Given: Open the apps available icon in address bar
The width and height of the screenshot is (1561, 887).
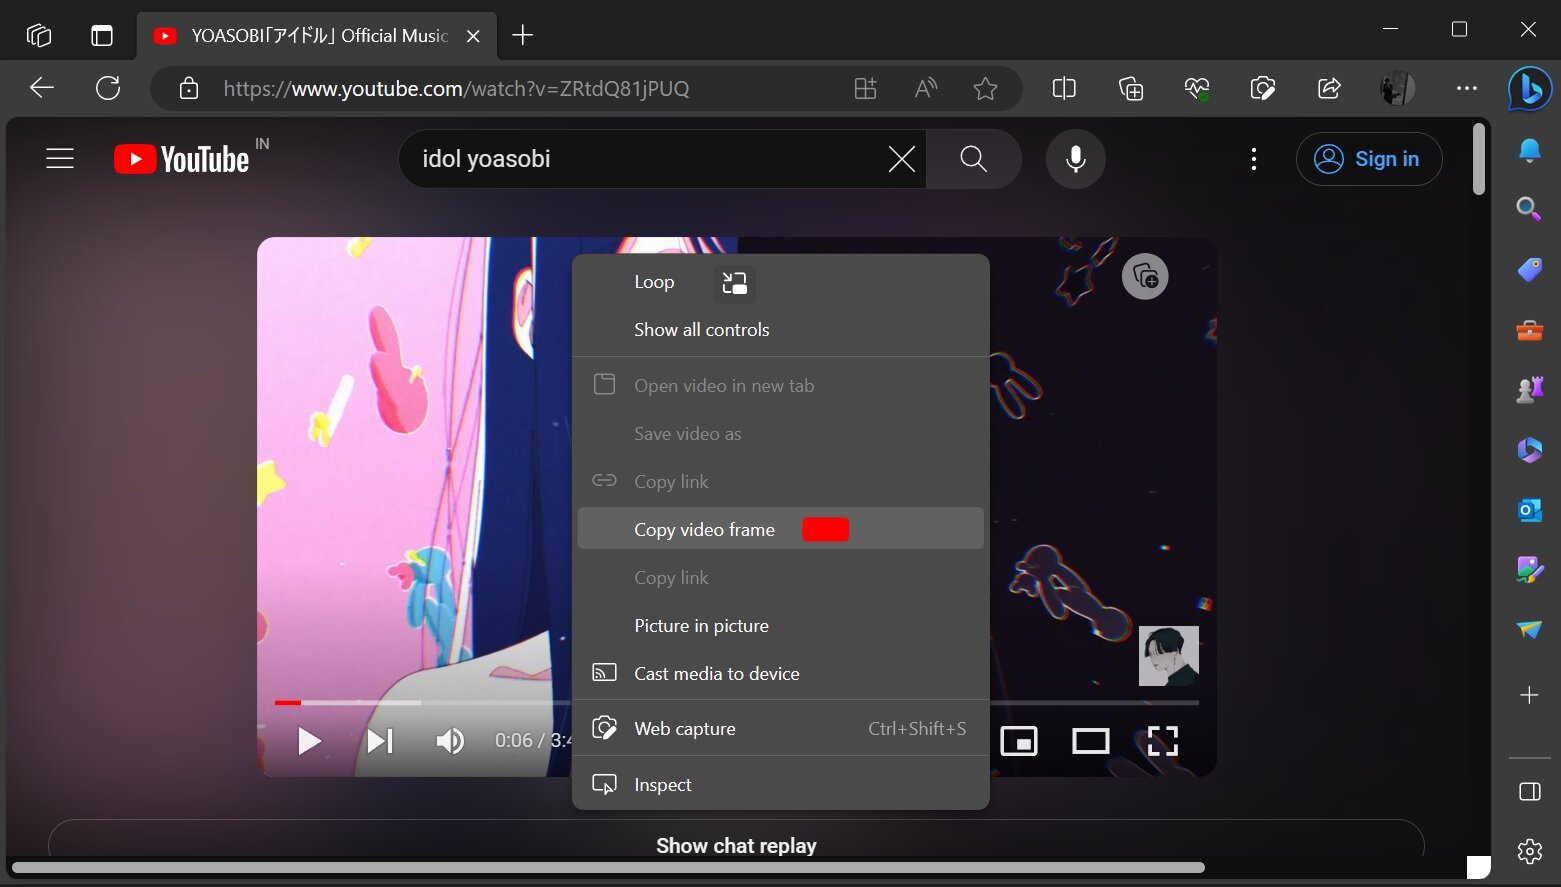Looking at the screenshot, I should point(866,88).
